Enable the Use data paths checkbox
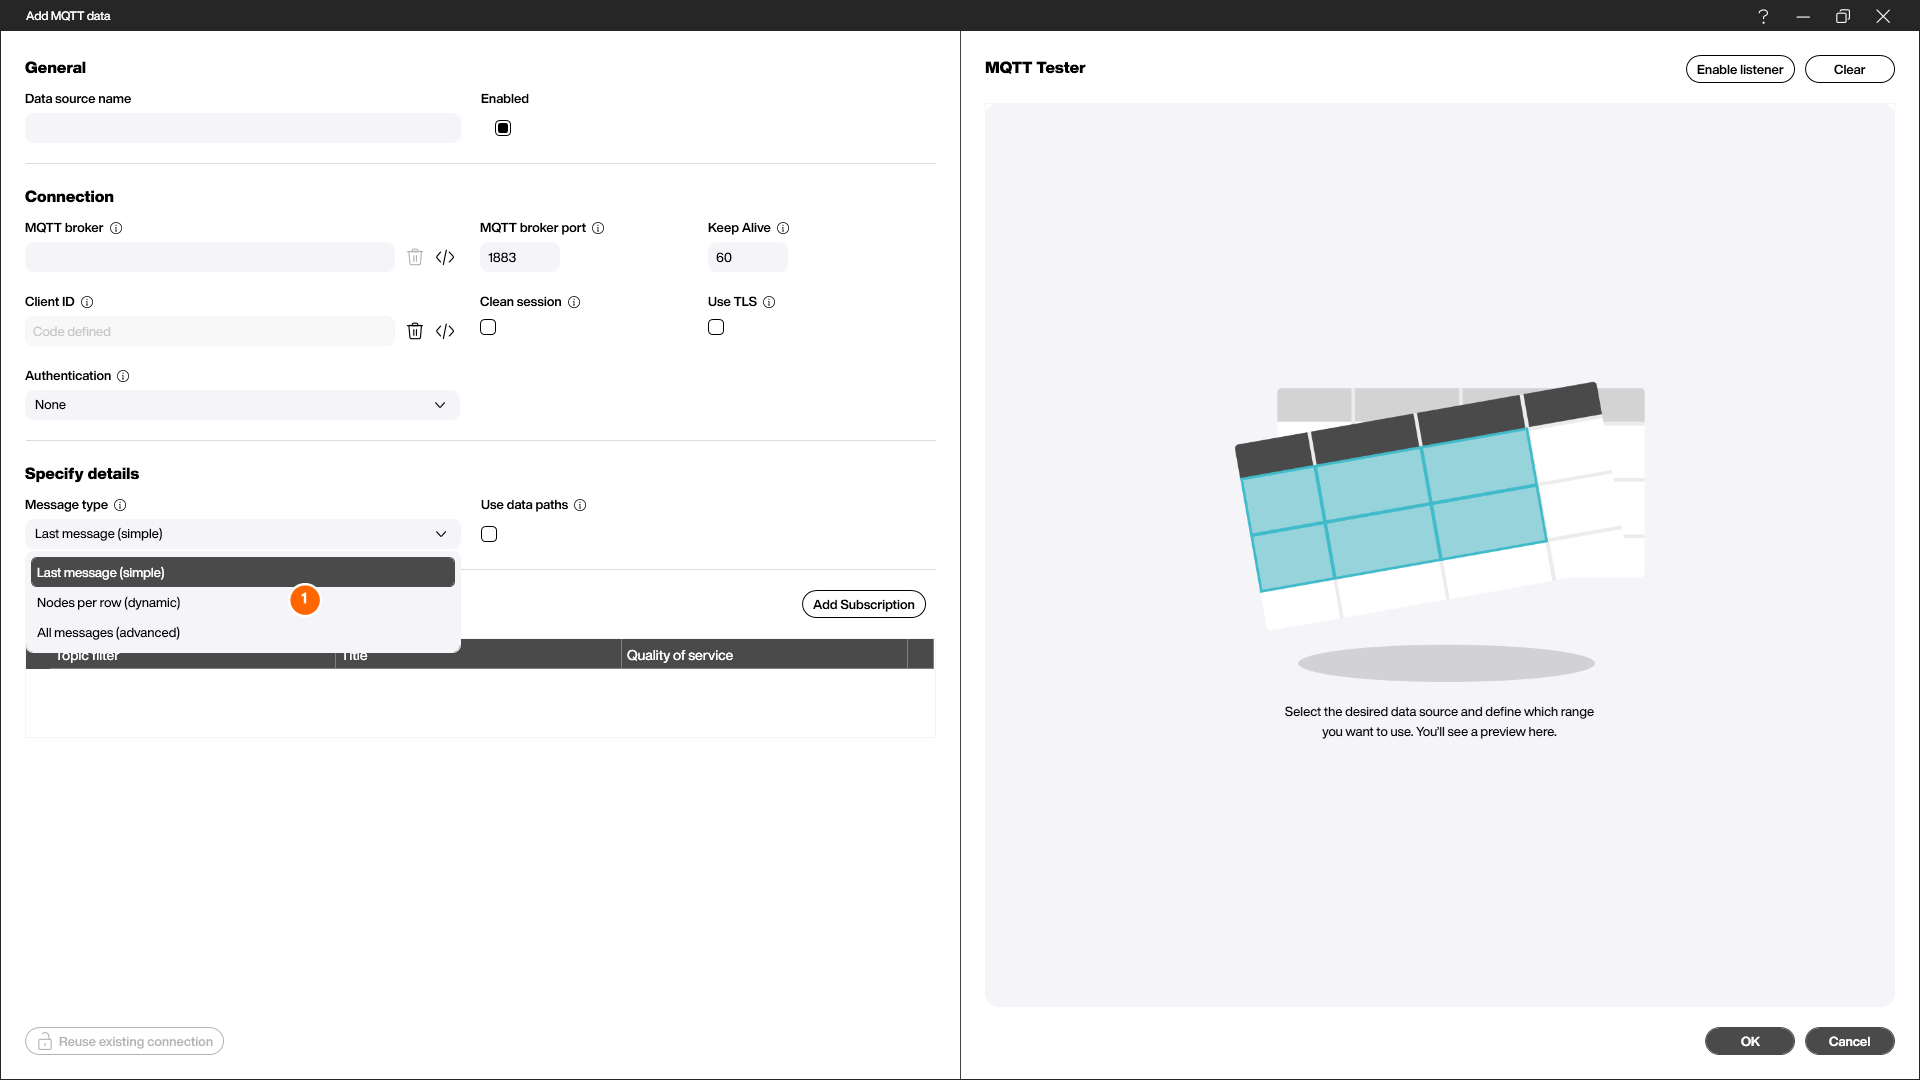1920x1080 pixels. point(489,534)
